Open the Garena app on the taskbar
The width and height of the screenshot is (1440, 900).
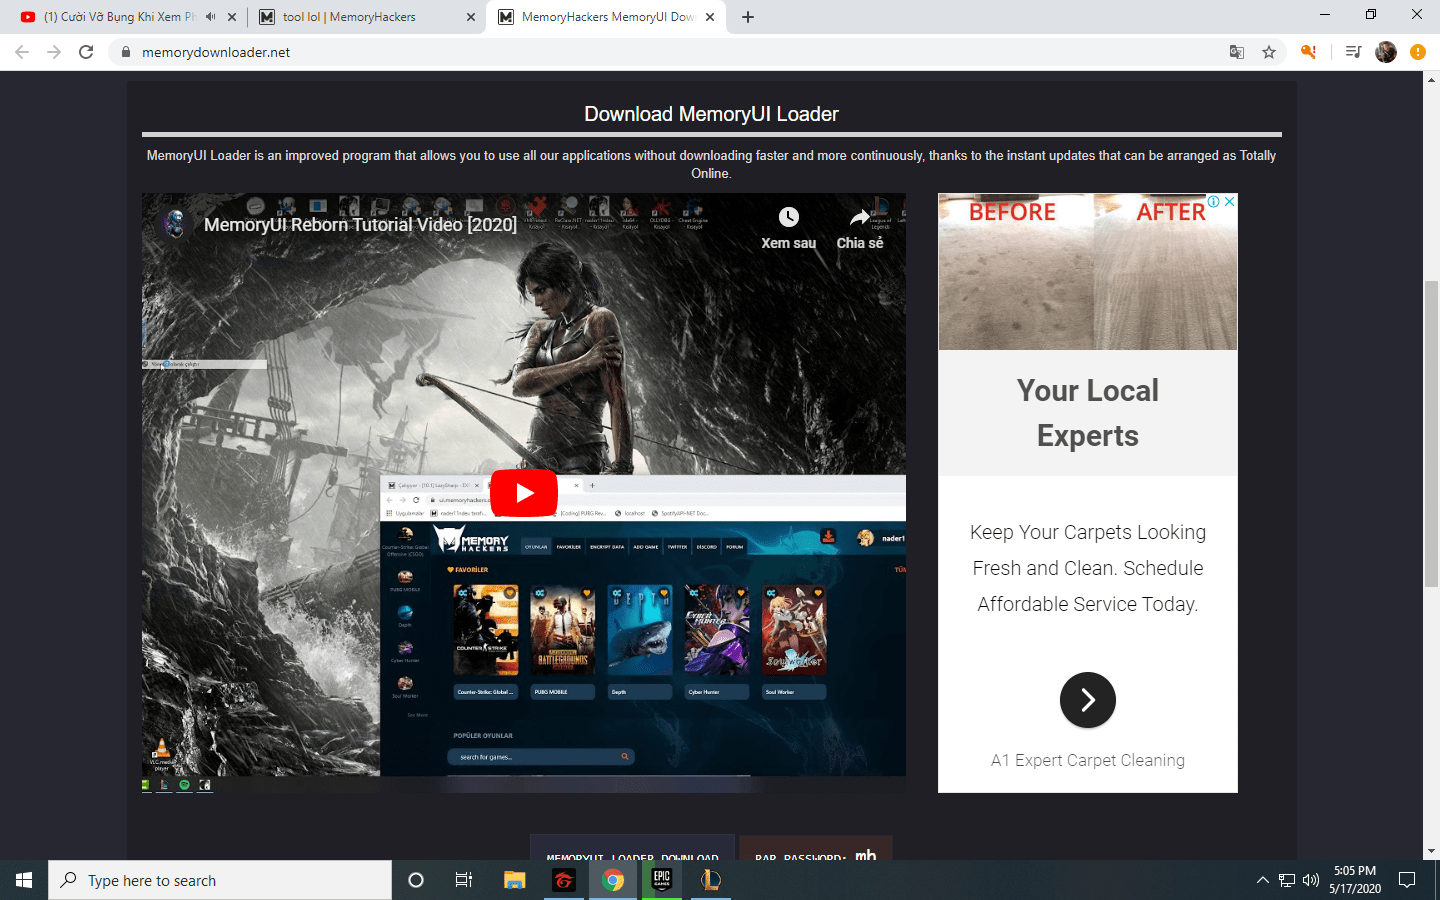[x=564, y=880]
